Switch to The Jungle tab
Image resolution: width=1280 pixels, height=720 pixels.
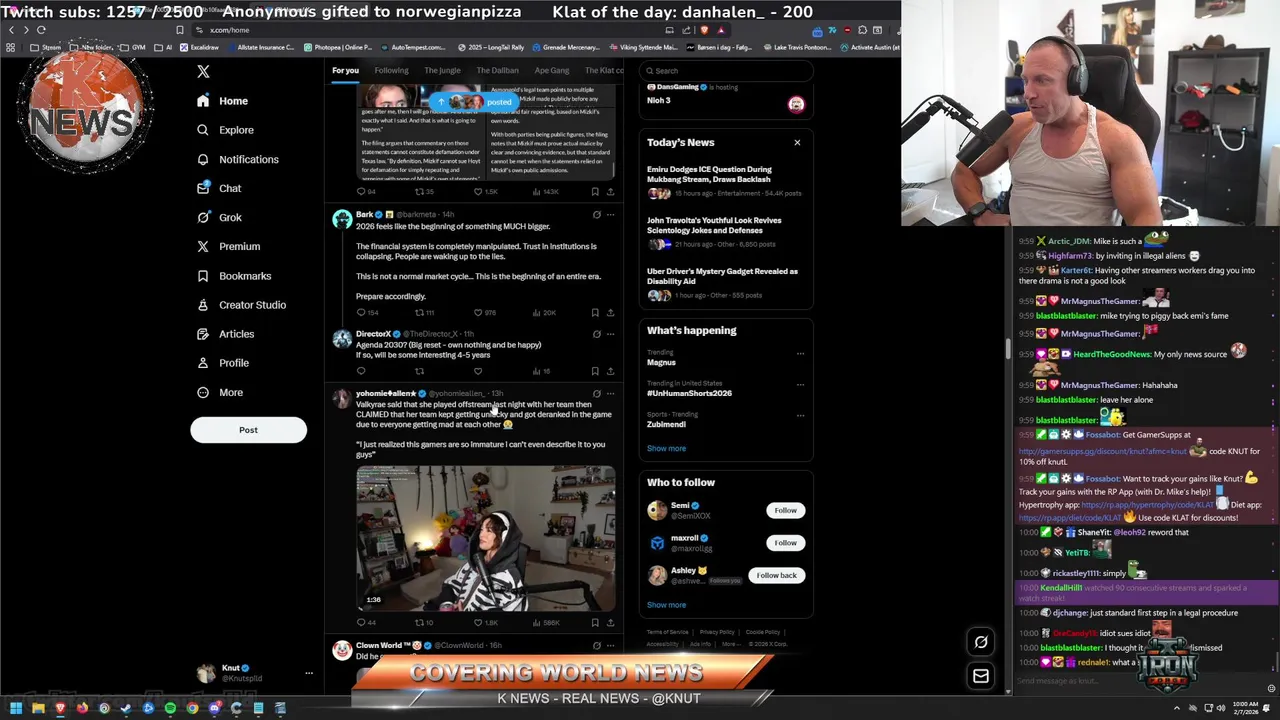tap(442, 71)
